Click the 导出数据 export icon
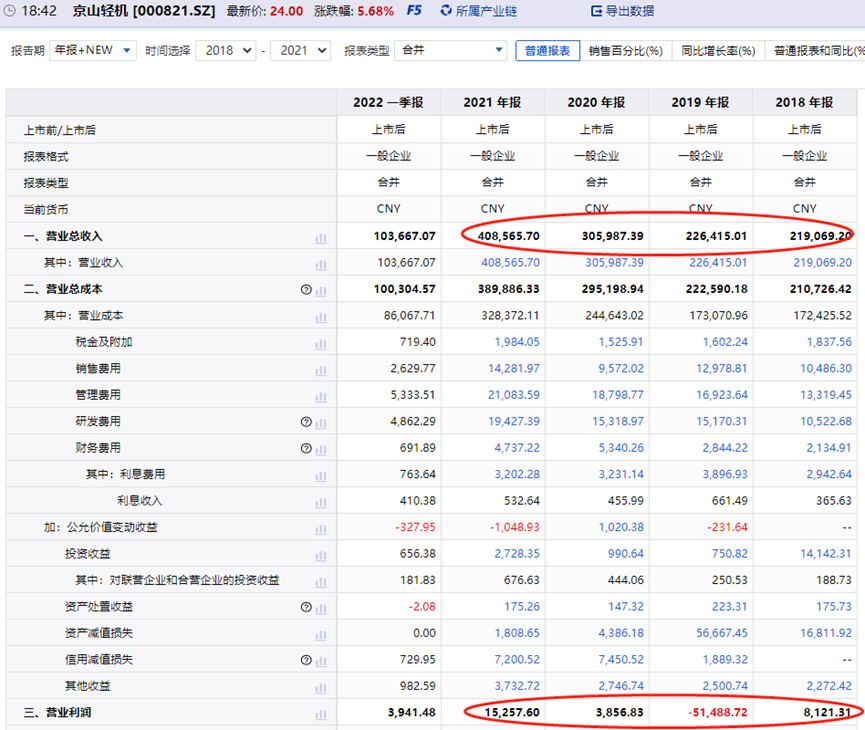The width and height of the screenshot is (865, 730). click(595, 11)
